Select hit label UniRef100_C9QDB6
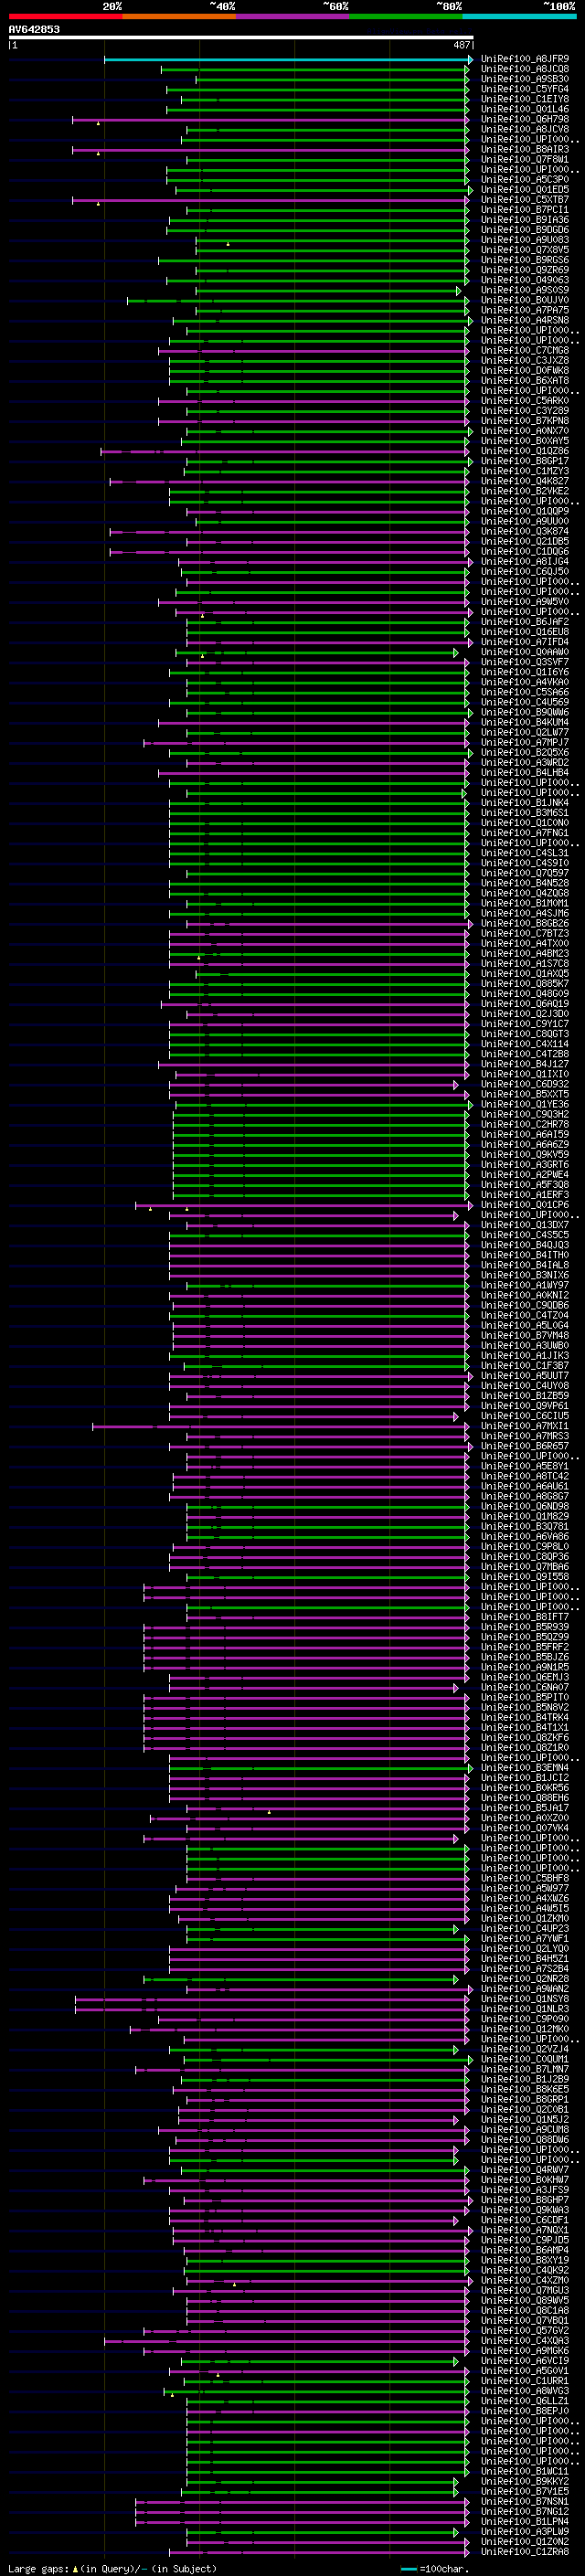 point(525,1306)
